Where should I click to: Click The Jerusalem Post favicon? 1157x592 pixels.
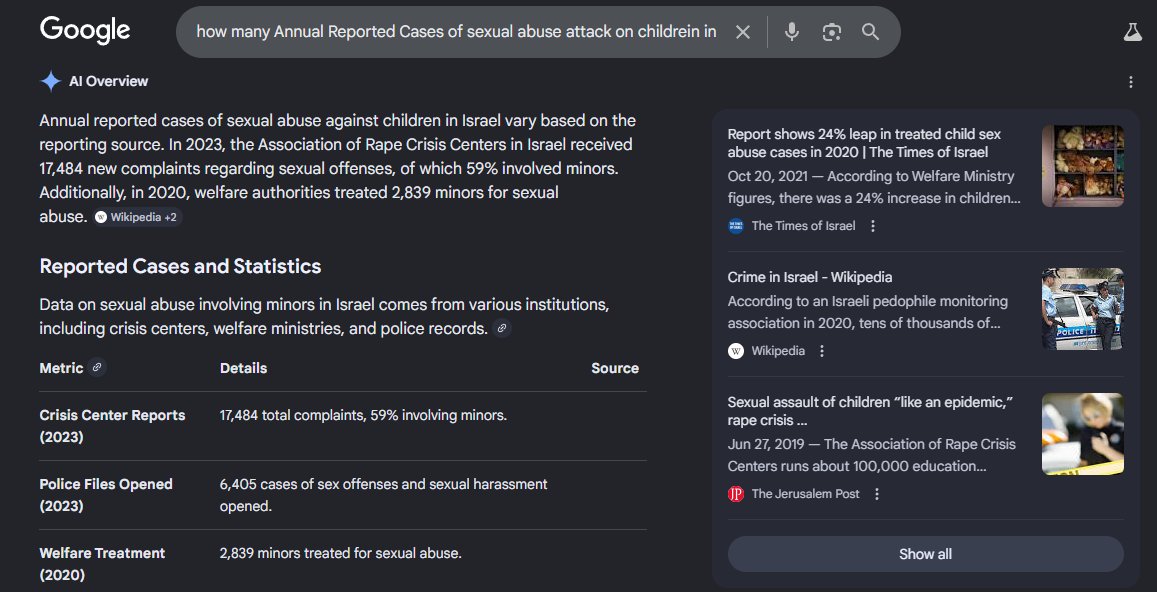point(736,494)
